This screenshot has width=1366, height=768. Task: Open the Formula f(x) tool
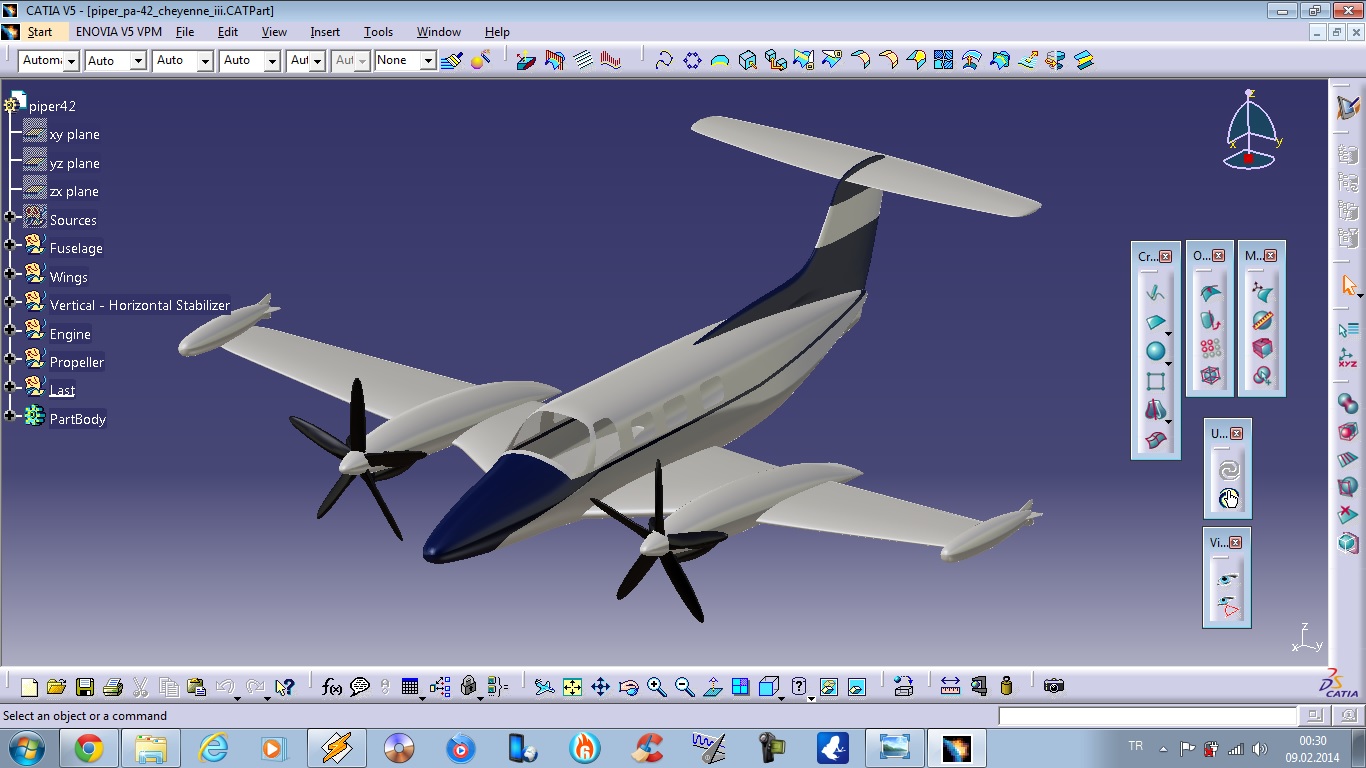[332, 687]
